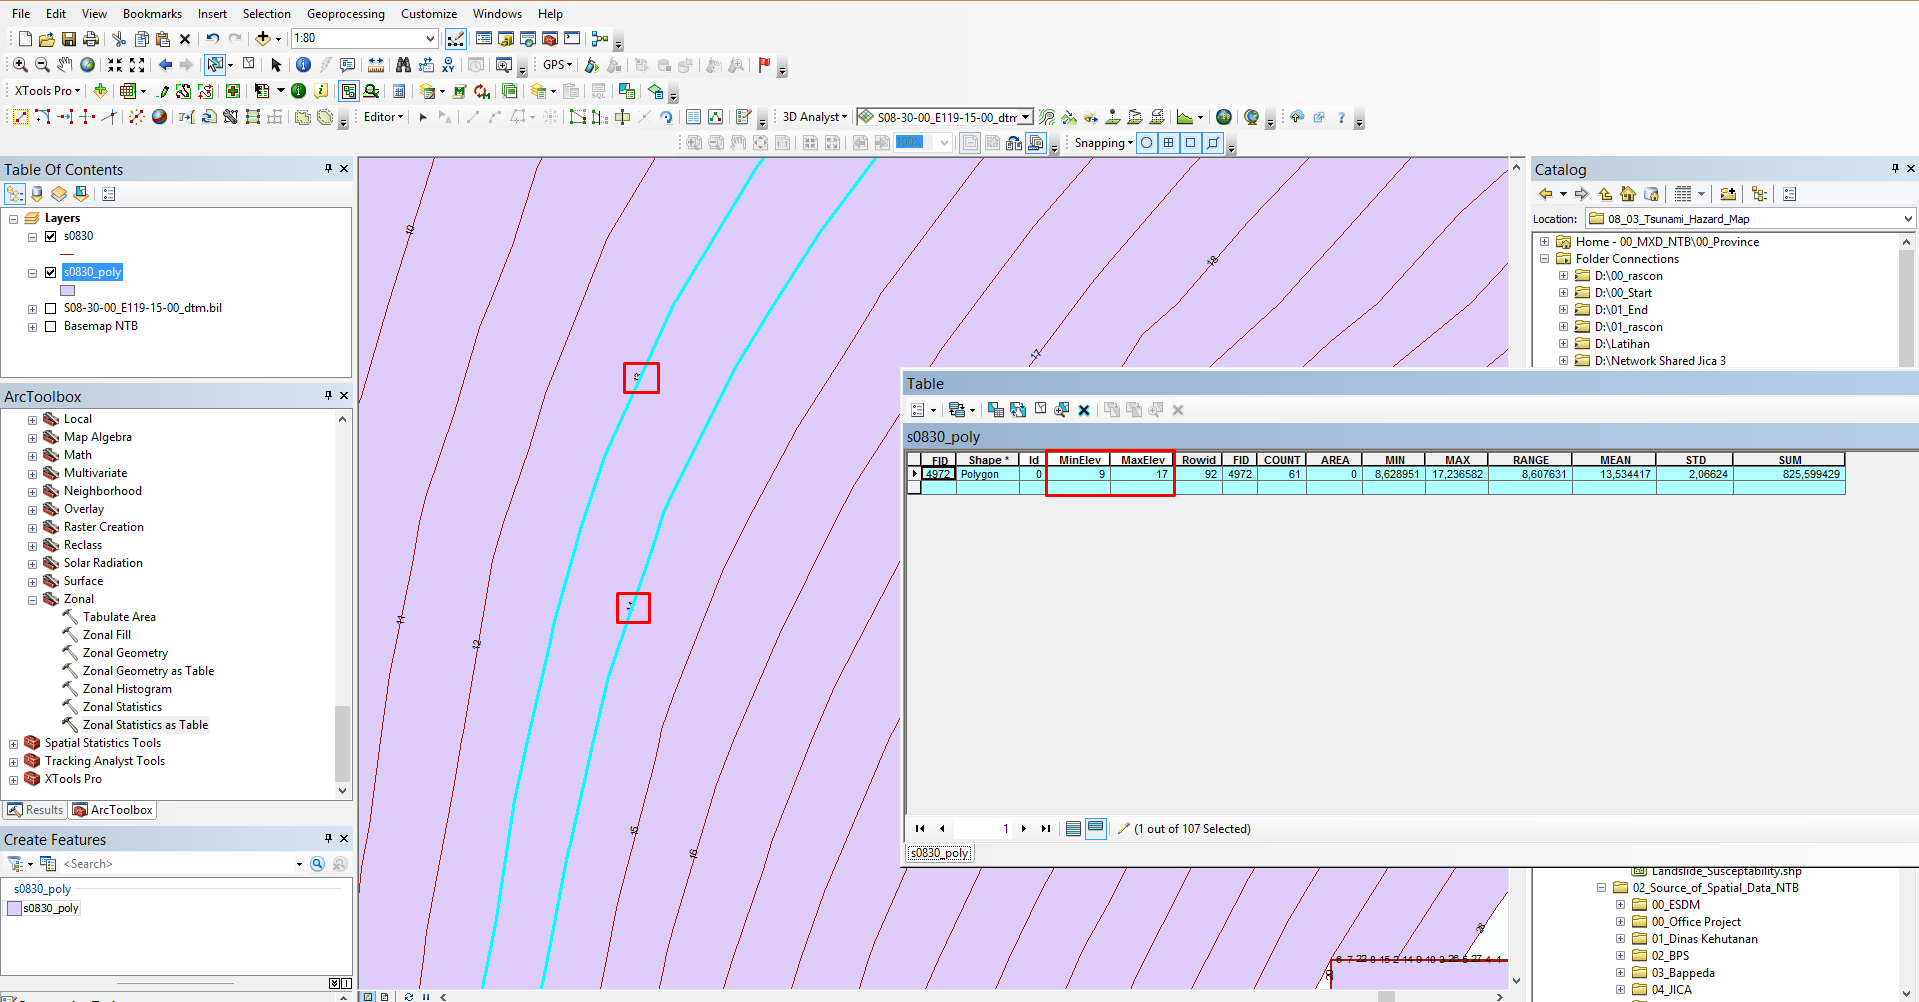Click the Cut scissors icon

[x=119, y=39]
